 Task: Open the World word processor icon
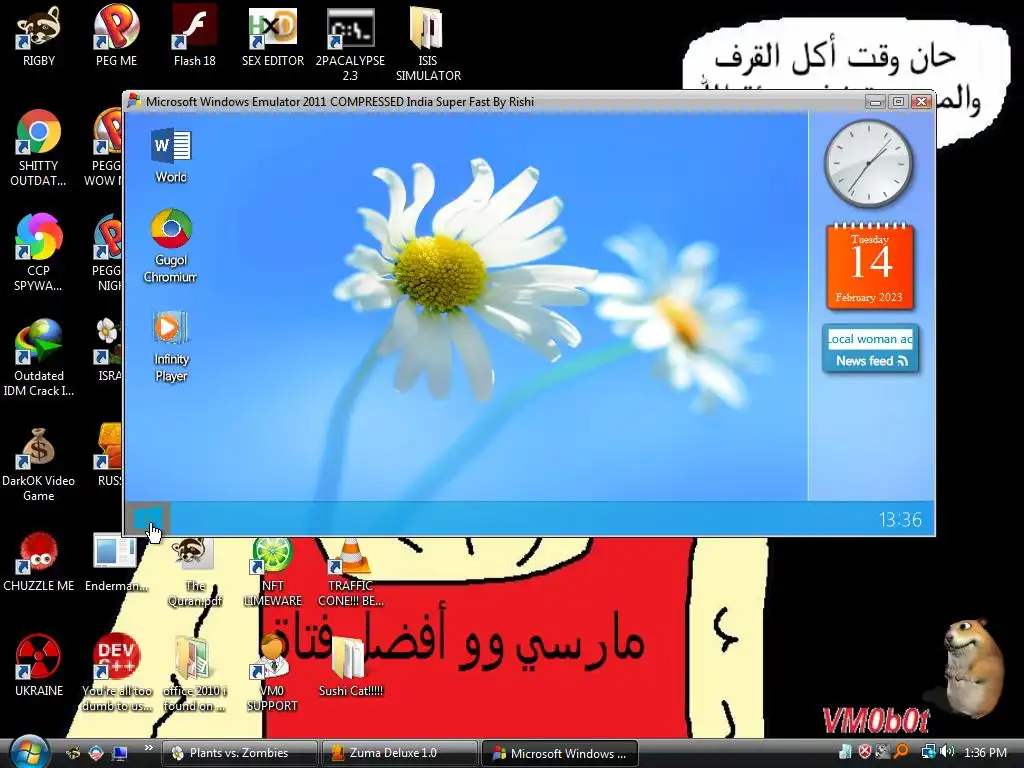coord(171,155)
